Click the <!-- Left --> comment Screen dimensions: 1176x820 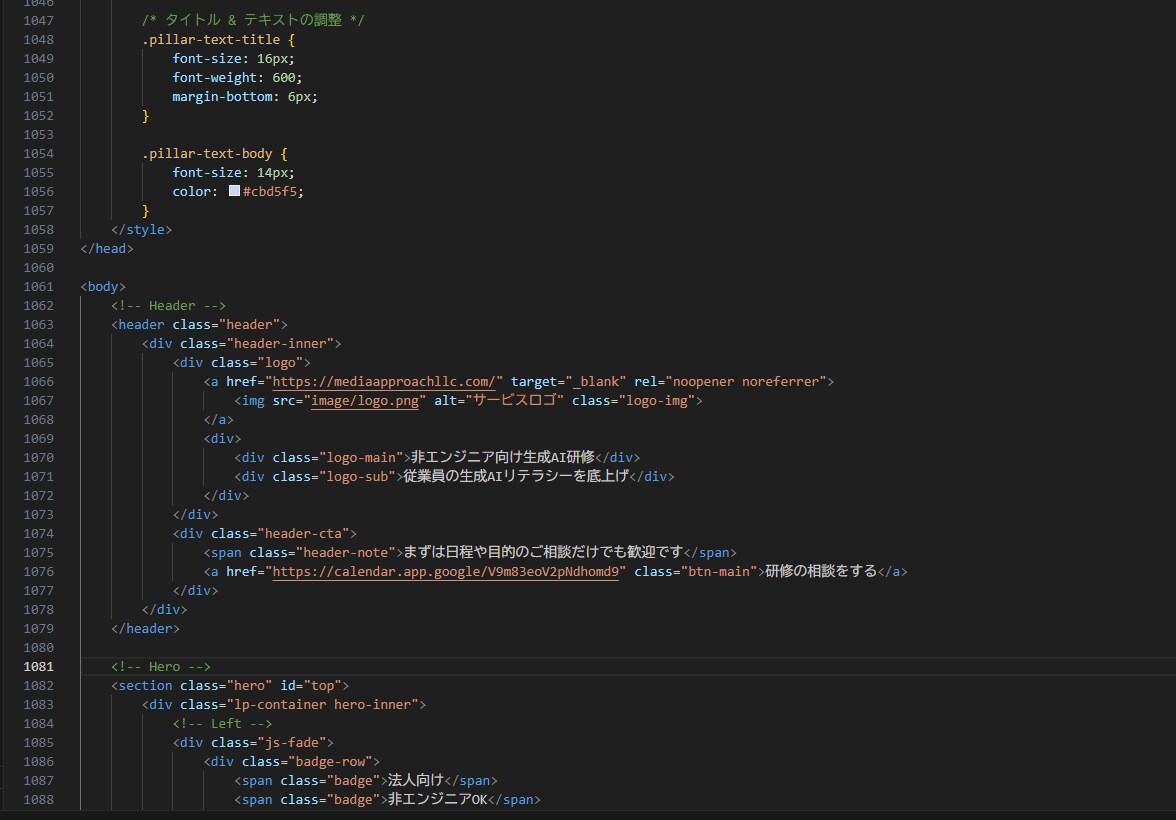pyautogui.click(x=222, y=723)
